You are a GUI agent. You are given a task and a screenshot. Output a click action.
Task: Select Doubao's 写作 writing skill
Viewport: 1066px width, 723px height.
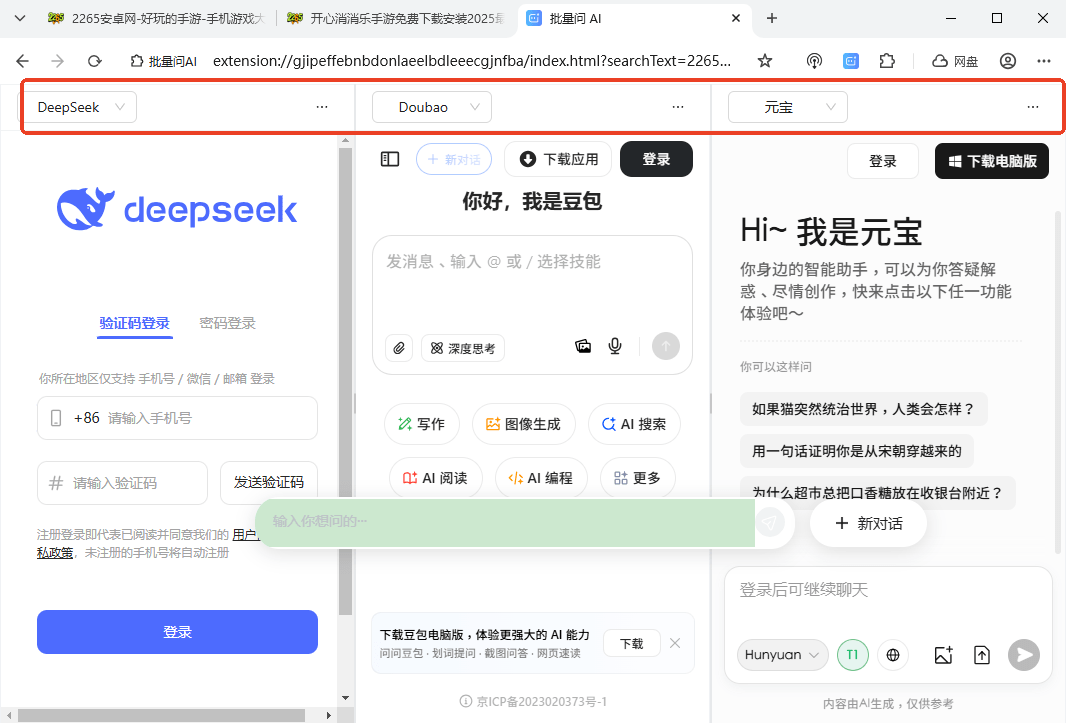421,424
